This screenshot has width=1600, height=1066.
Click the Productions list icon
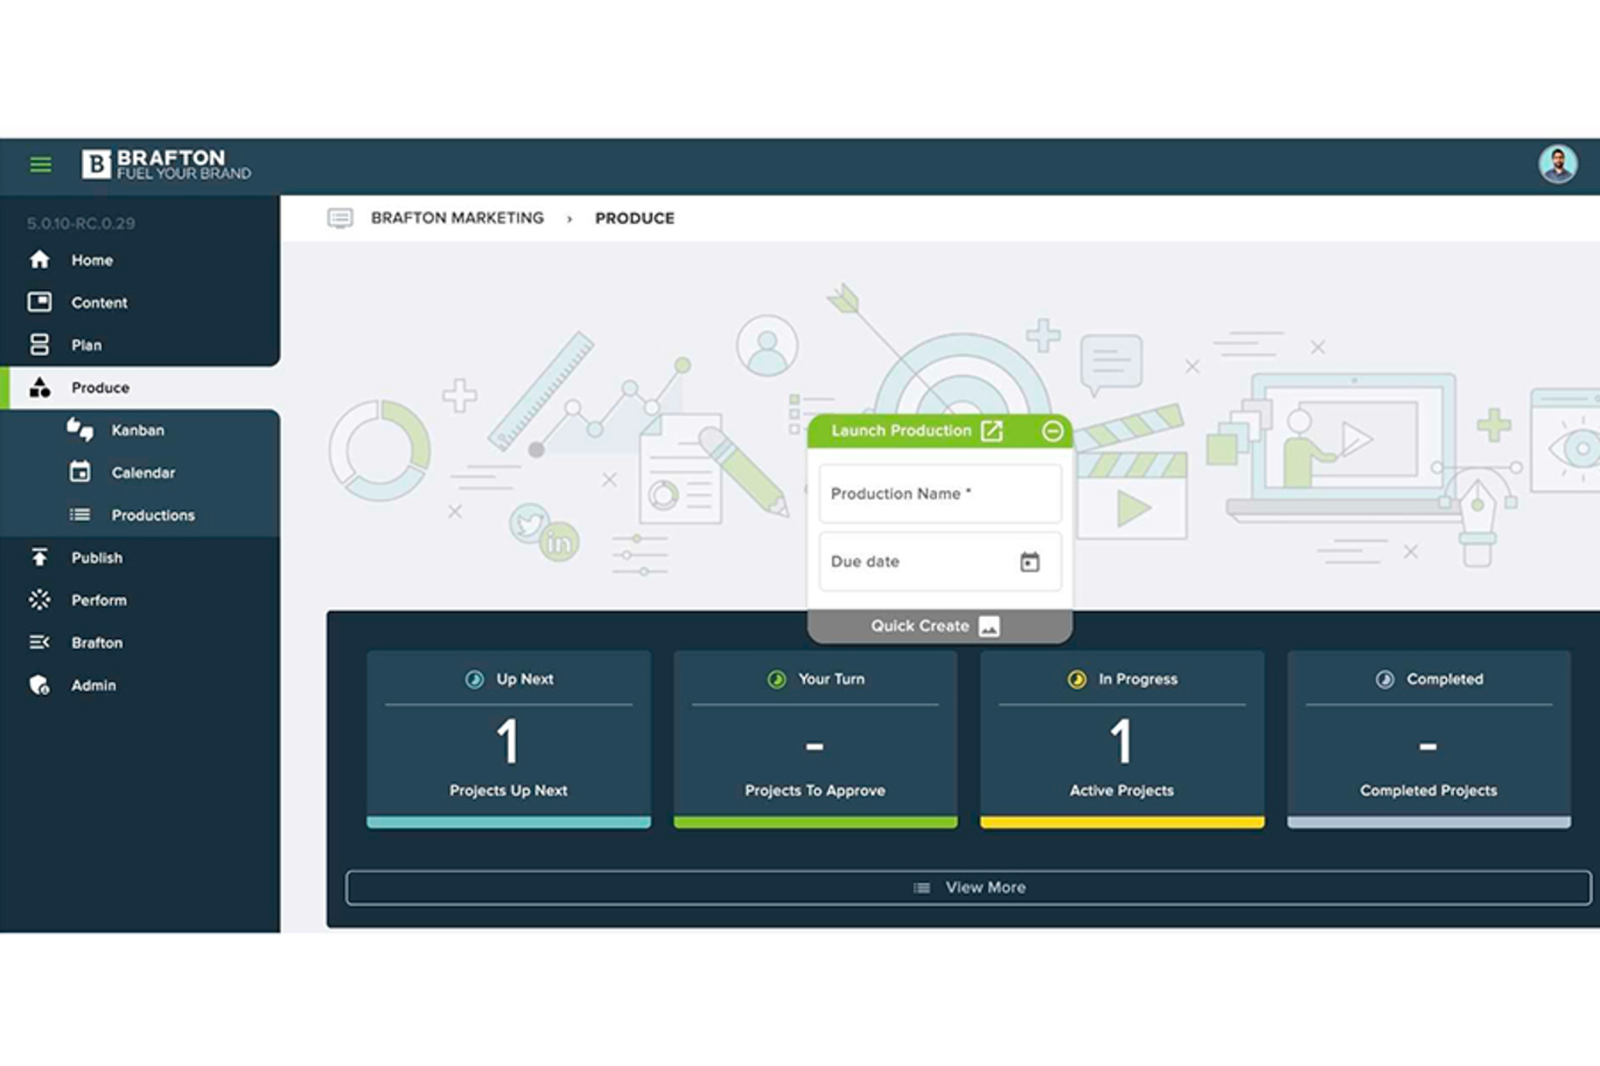pyautogui.click(x=81, y=515)
